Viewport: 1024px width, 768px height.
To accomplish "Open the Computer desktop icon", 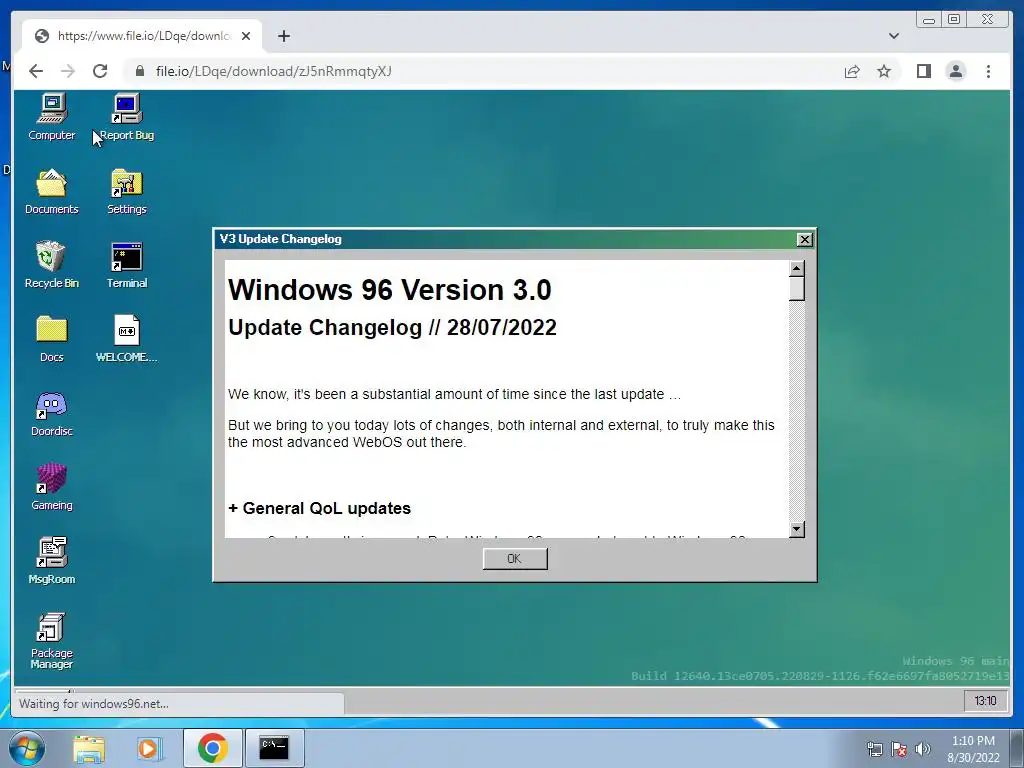I will point(52,118).
